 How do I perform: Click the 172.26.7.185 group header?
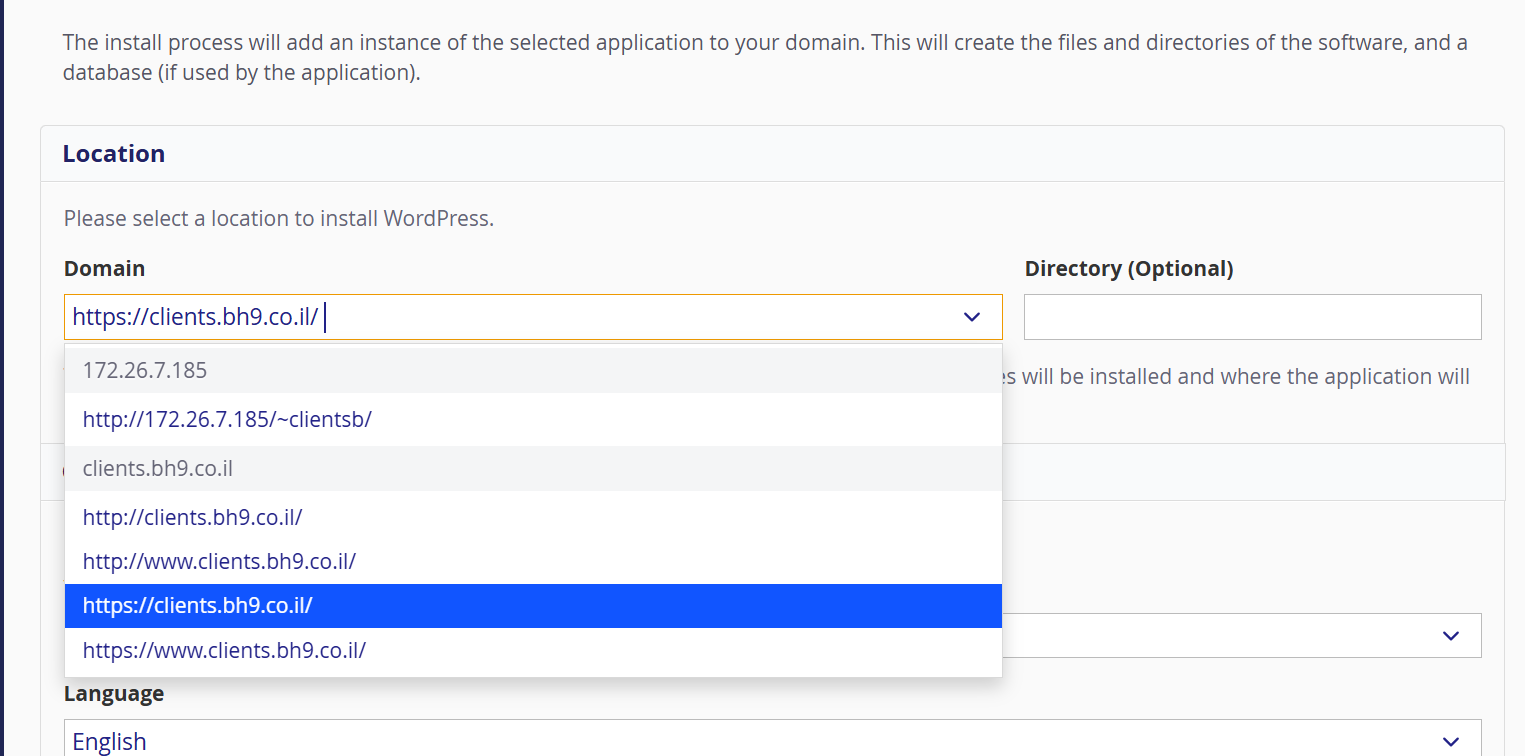[533, 370]
